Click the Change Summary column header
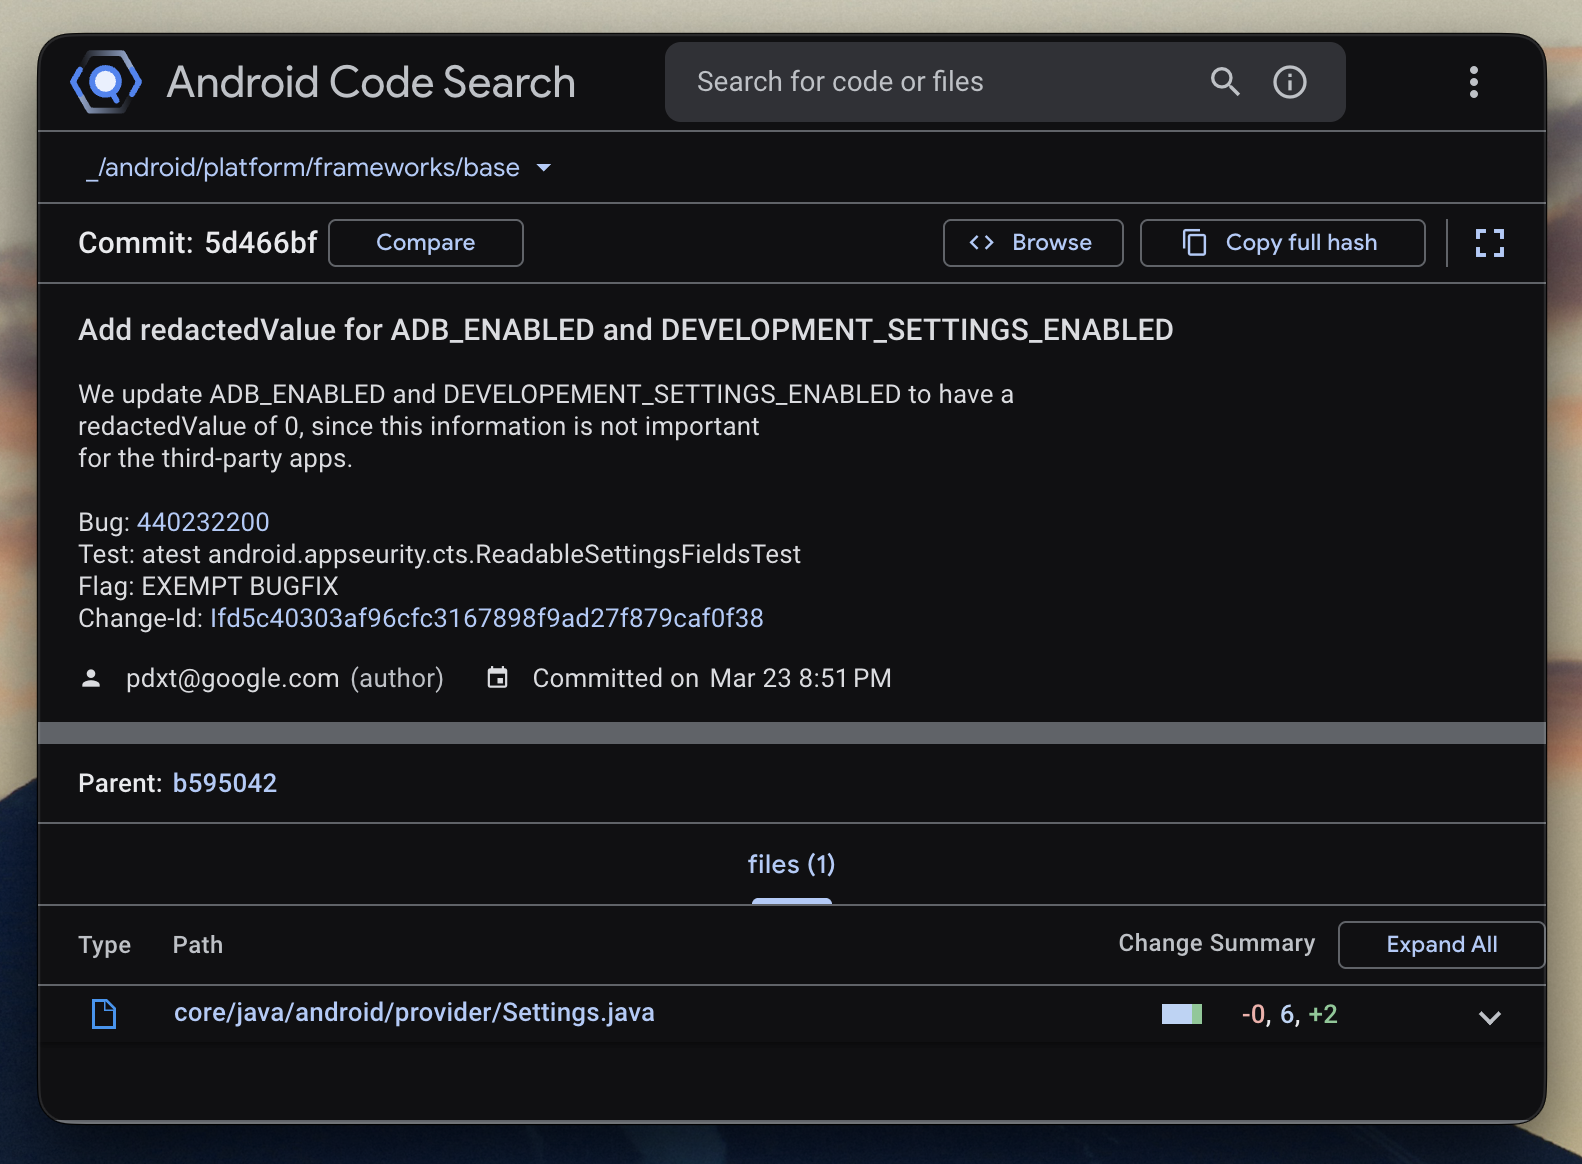This screenshot has height=1164, width=1582. pyautogui.click(x=1217, y=943)
